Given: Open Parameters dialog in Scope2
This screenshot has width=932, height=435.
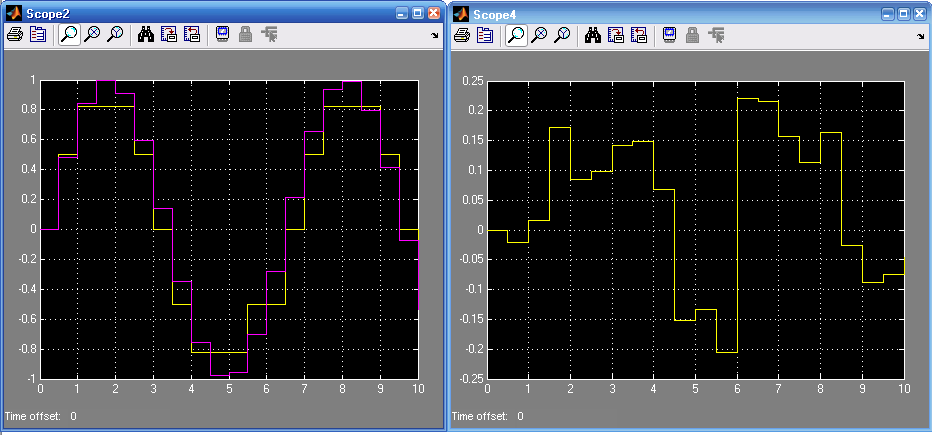Looking at the screenshot, I should pyautogui.click(x=38, y=35).
